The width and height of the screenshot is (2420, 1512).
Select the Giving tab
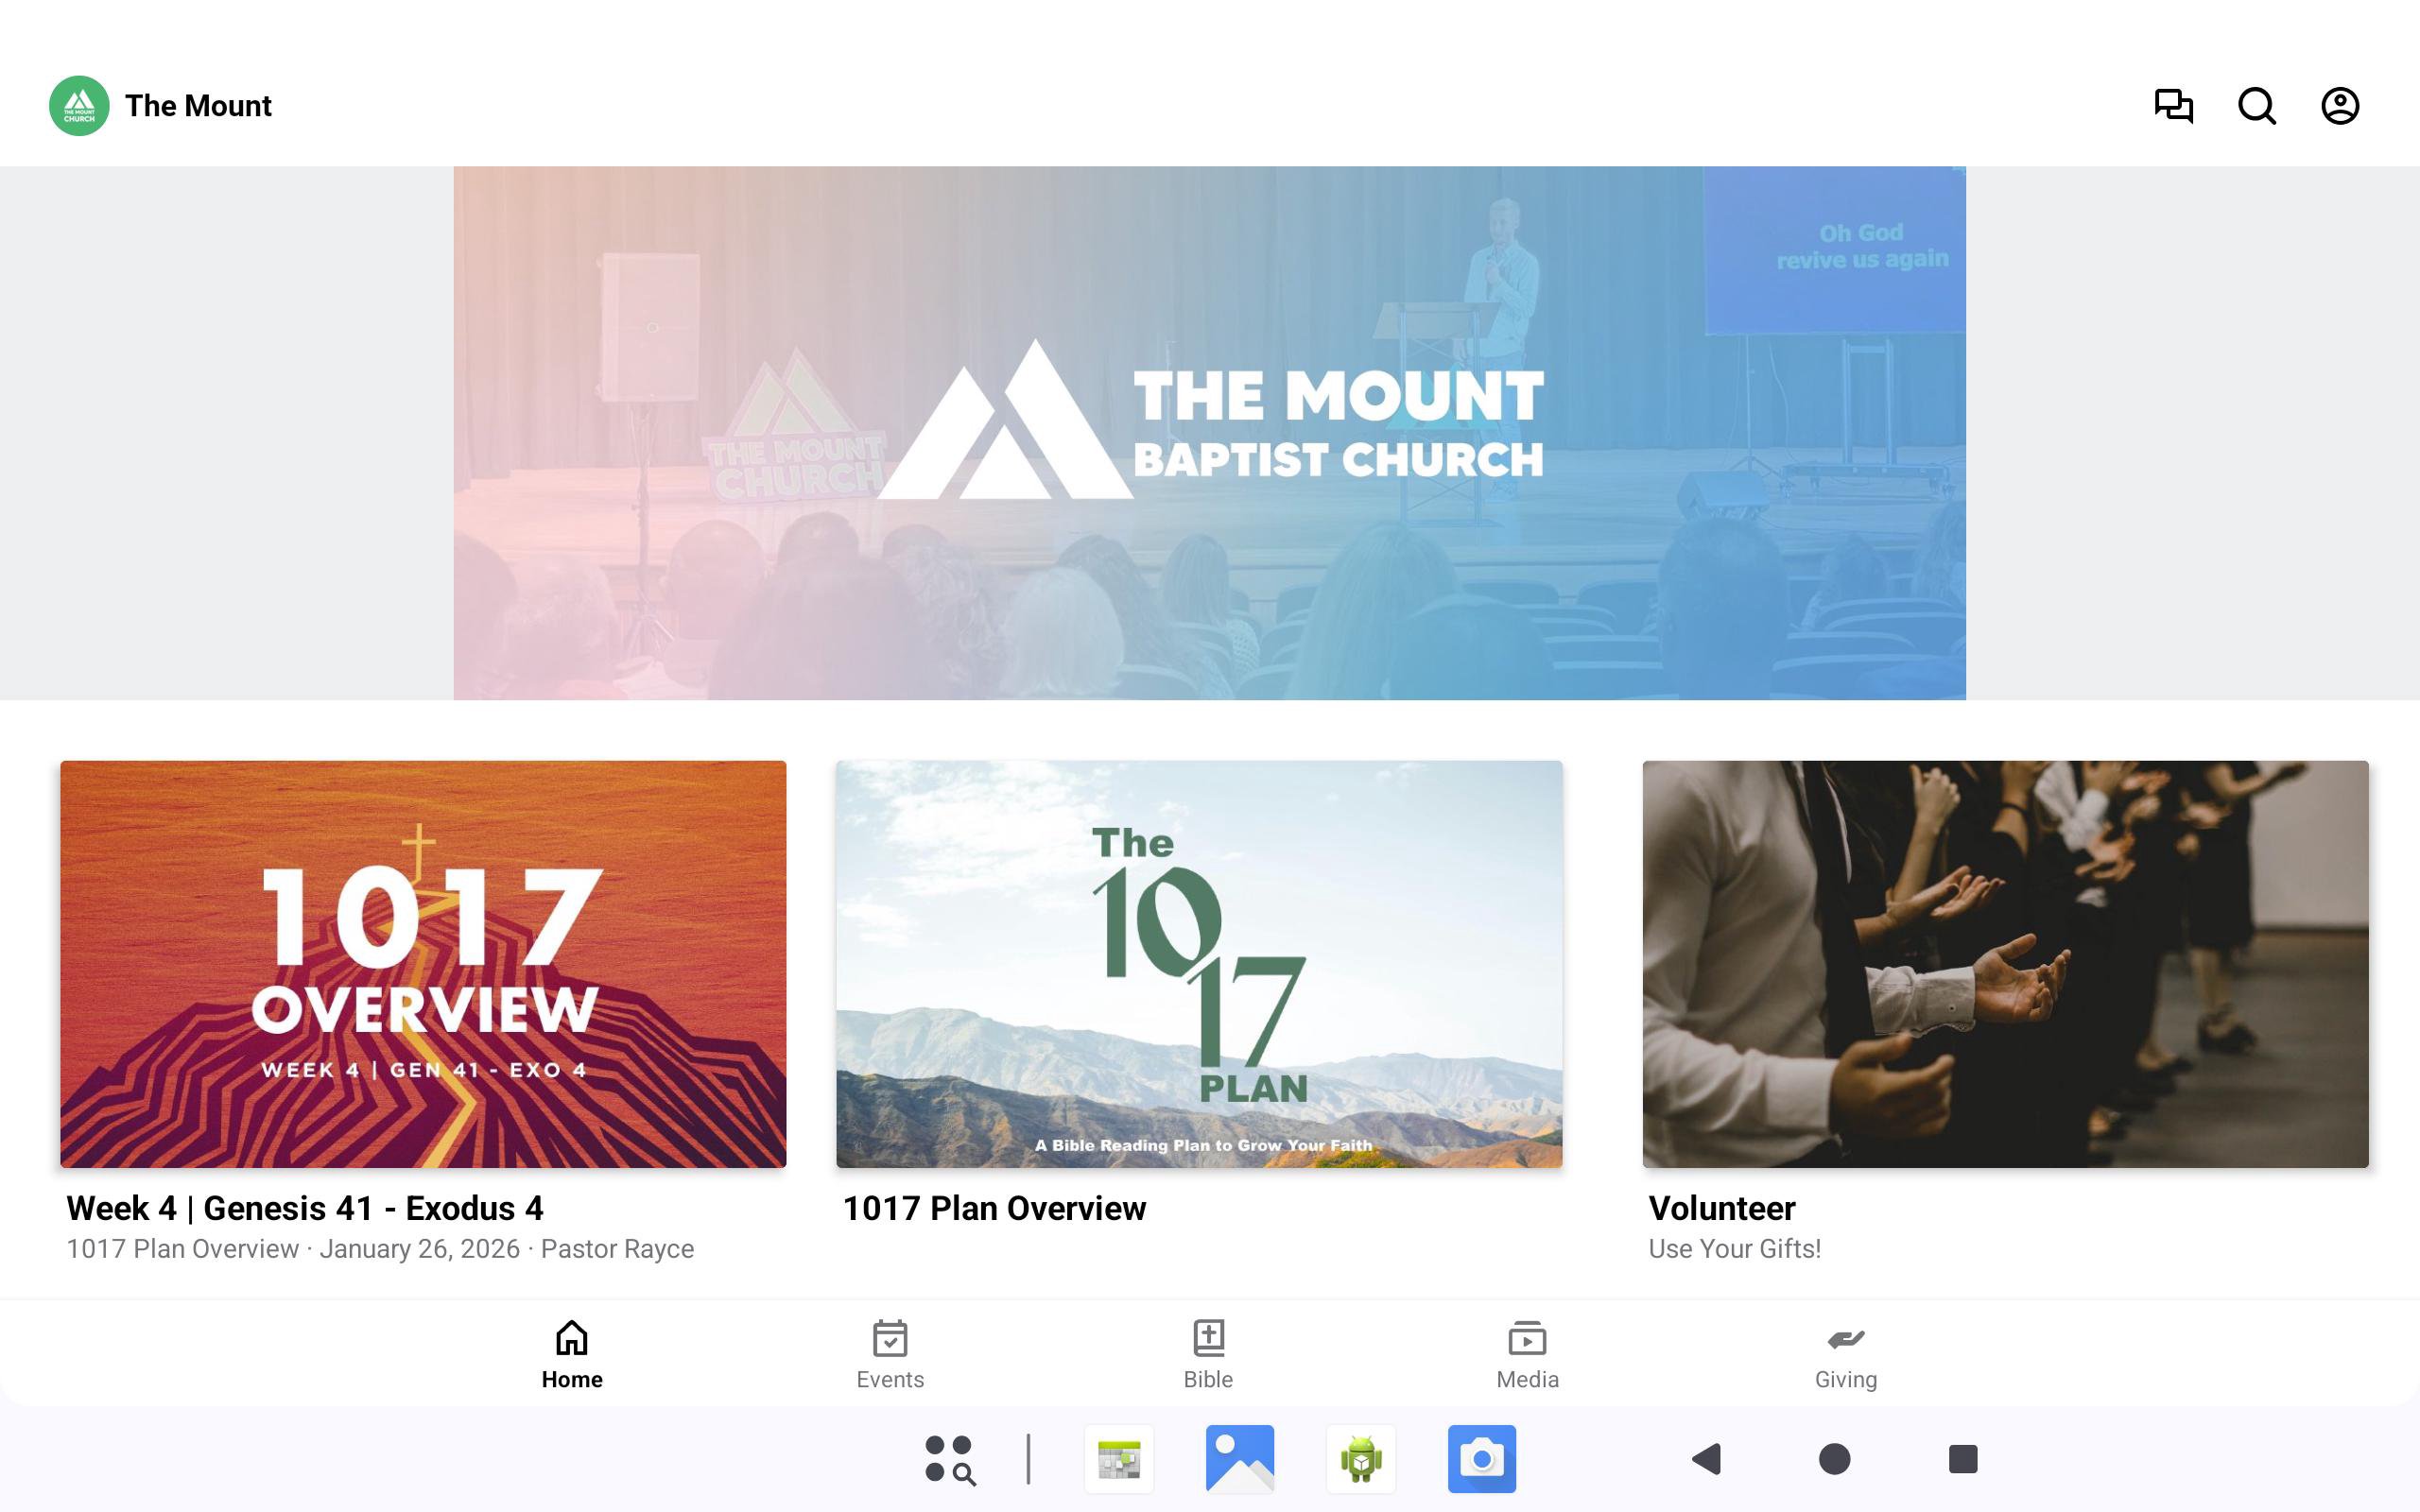pos(1846,1355)
